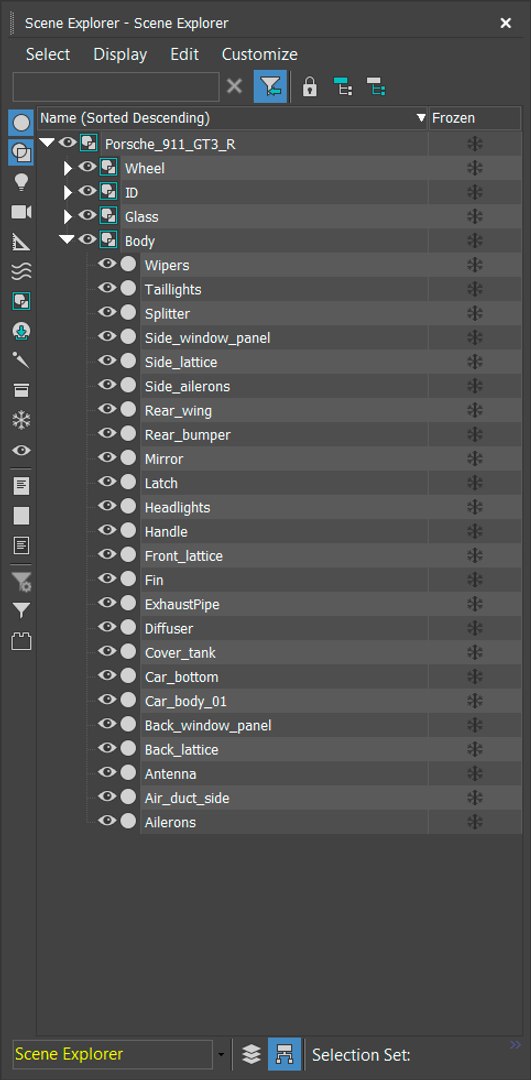This screenshot has height=1080, width=531.
Task: Open advanced filter with gear icon
Action: pos(21,581)
